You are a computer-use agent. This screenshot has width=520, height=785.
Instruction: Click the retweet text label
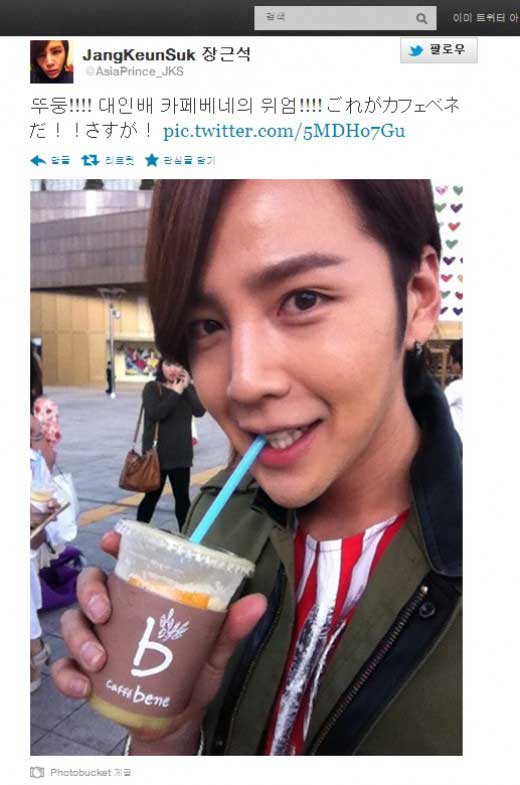(120, 160)
